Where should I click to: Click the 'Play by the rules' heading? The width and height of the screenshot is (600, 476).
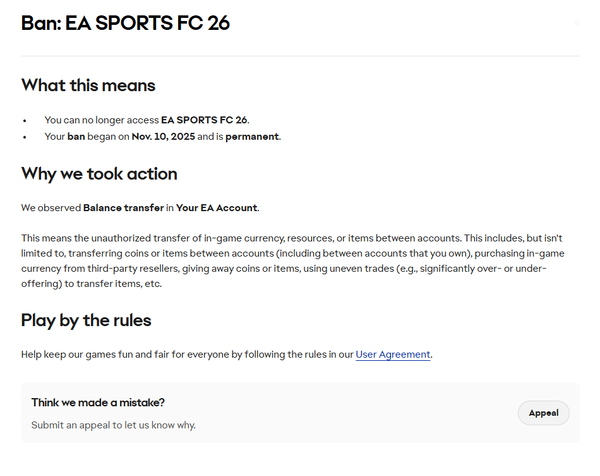coord(86,321)
